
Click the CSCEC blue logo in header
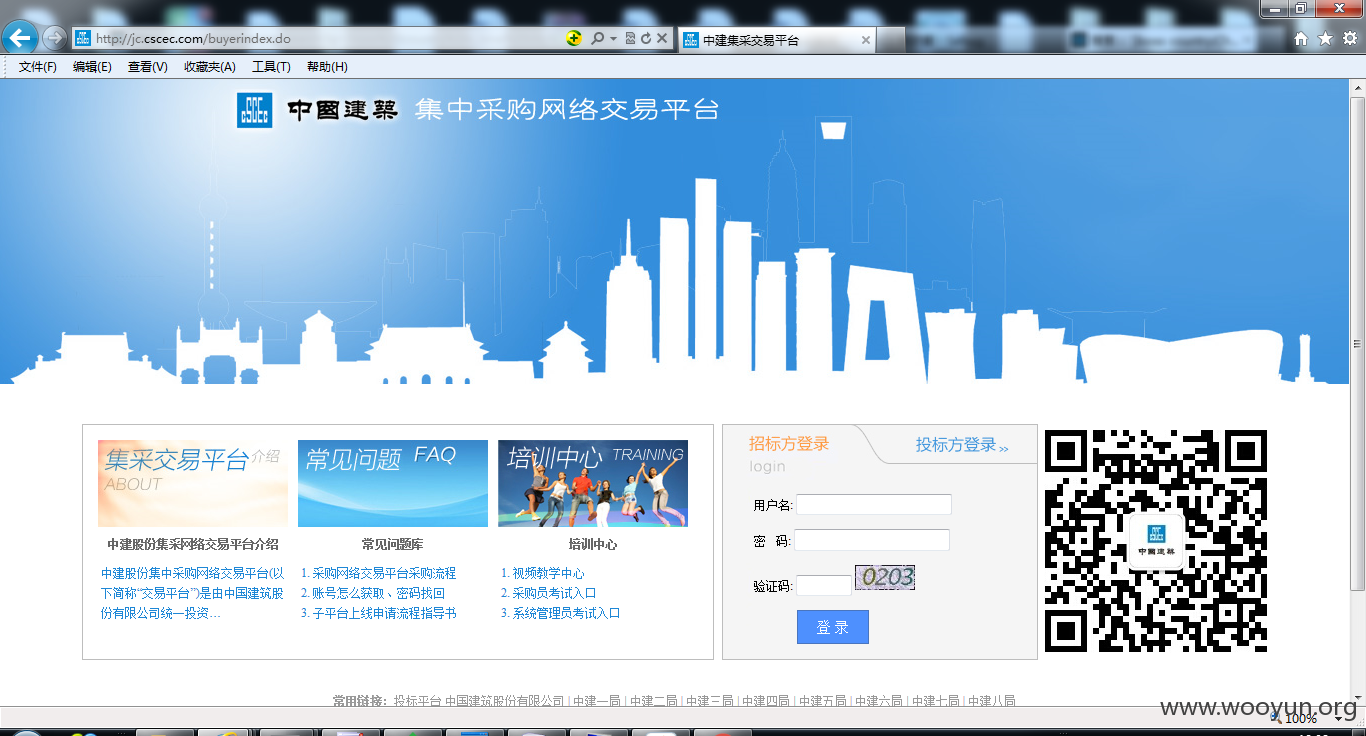(x=255, y=110)
